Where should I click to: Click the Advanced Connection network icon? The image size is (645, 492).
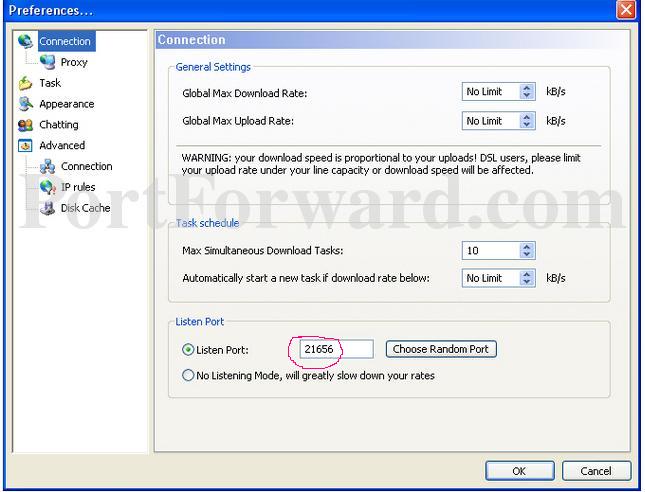[x=48, y=166]
